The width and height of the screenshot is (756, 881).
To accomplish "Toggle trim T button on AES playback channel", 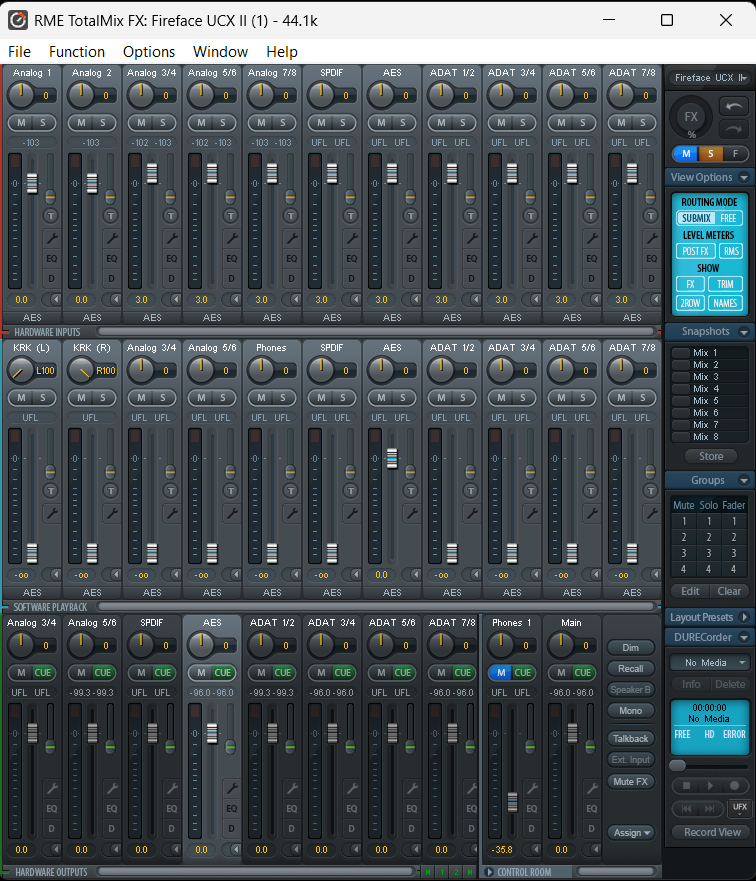I will pyautogui.click(x=411, y=491).
